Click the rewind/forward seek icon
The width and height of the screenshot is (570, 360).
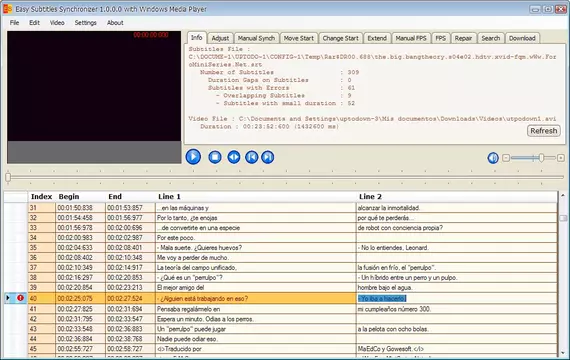(x=234, y=157)
